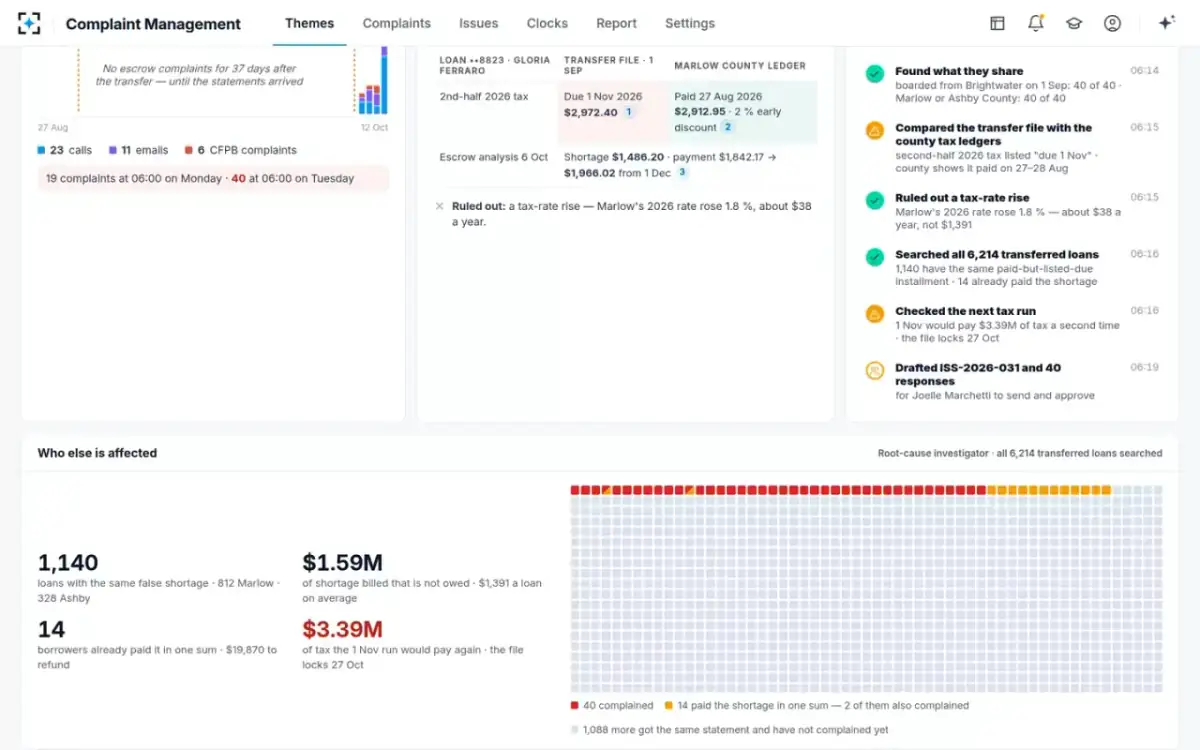1200x750 pixels.
Task: Click the check icon beside Searched all 6,214 transferred loans
Action: click(875, 257)
